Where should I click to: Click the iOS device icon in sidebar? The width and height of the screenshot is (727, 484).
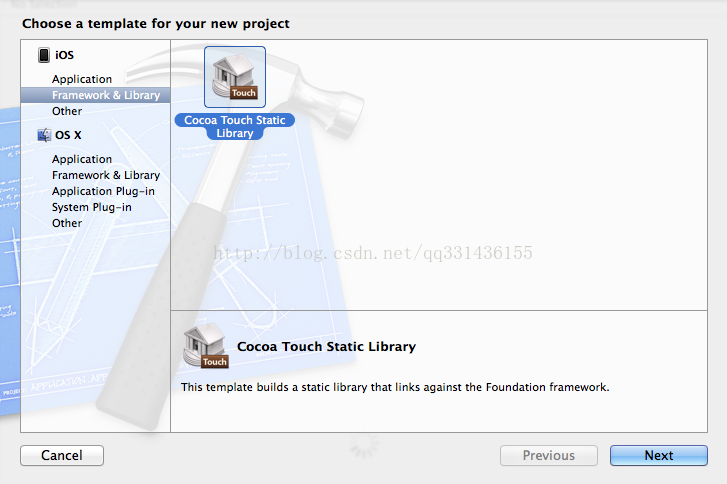(44, 55)
